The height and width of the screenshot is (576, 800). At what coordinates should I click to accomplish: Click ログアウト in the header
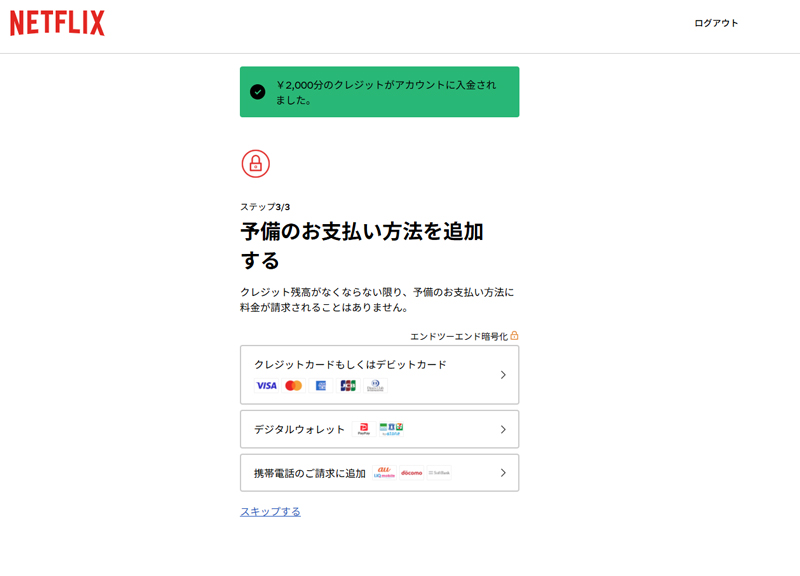click(x=716, y=23)
